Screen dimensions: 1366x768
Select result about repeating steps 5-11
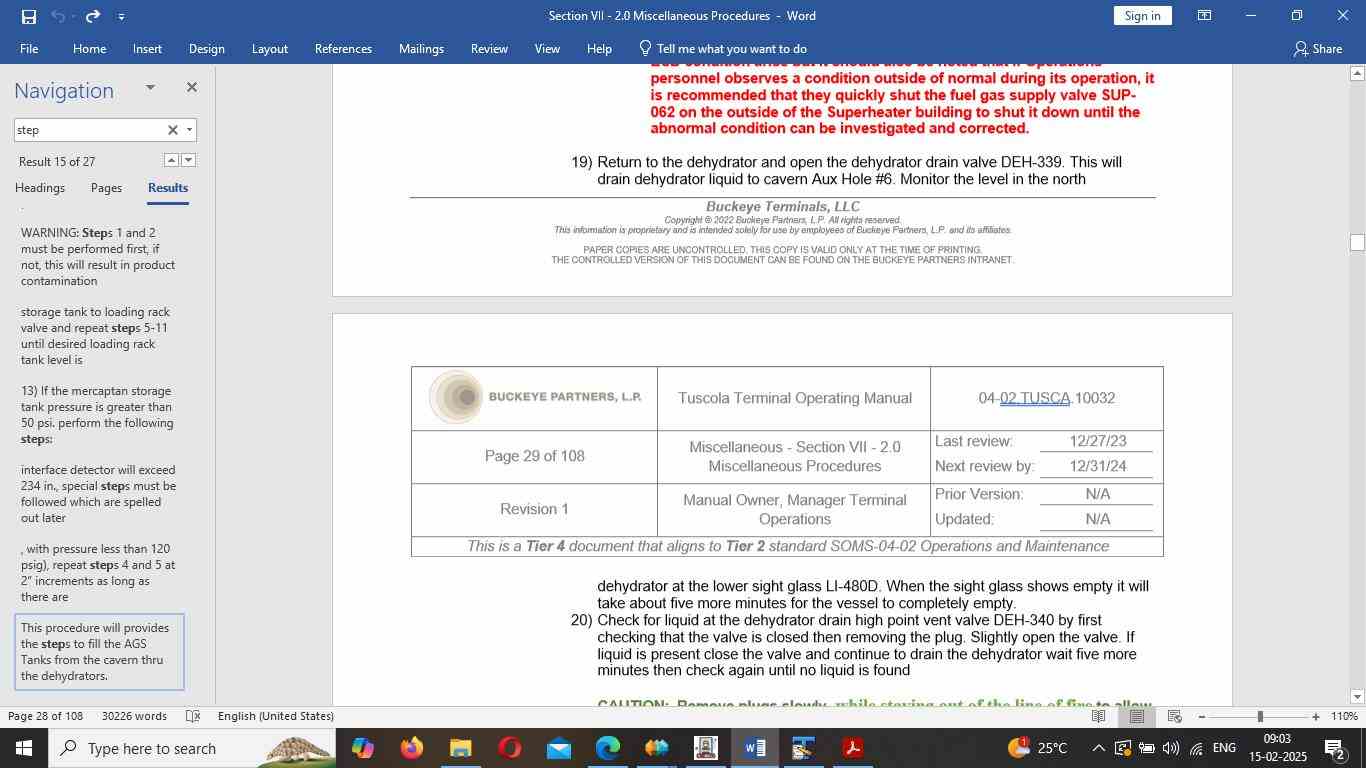coord(98,336)
